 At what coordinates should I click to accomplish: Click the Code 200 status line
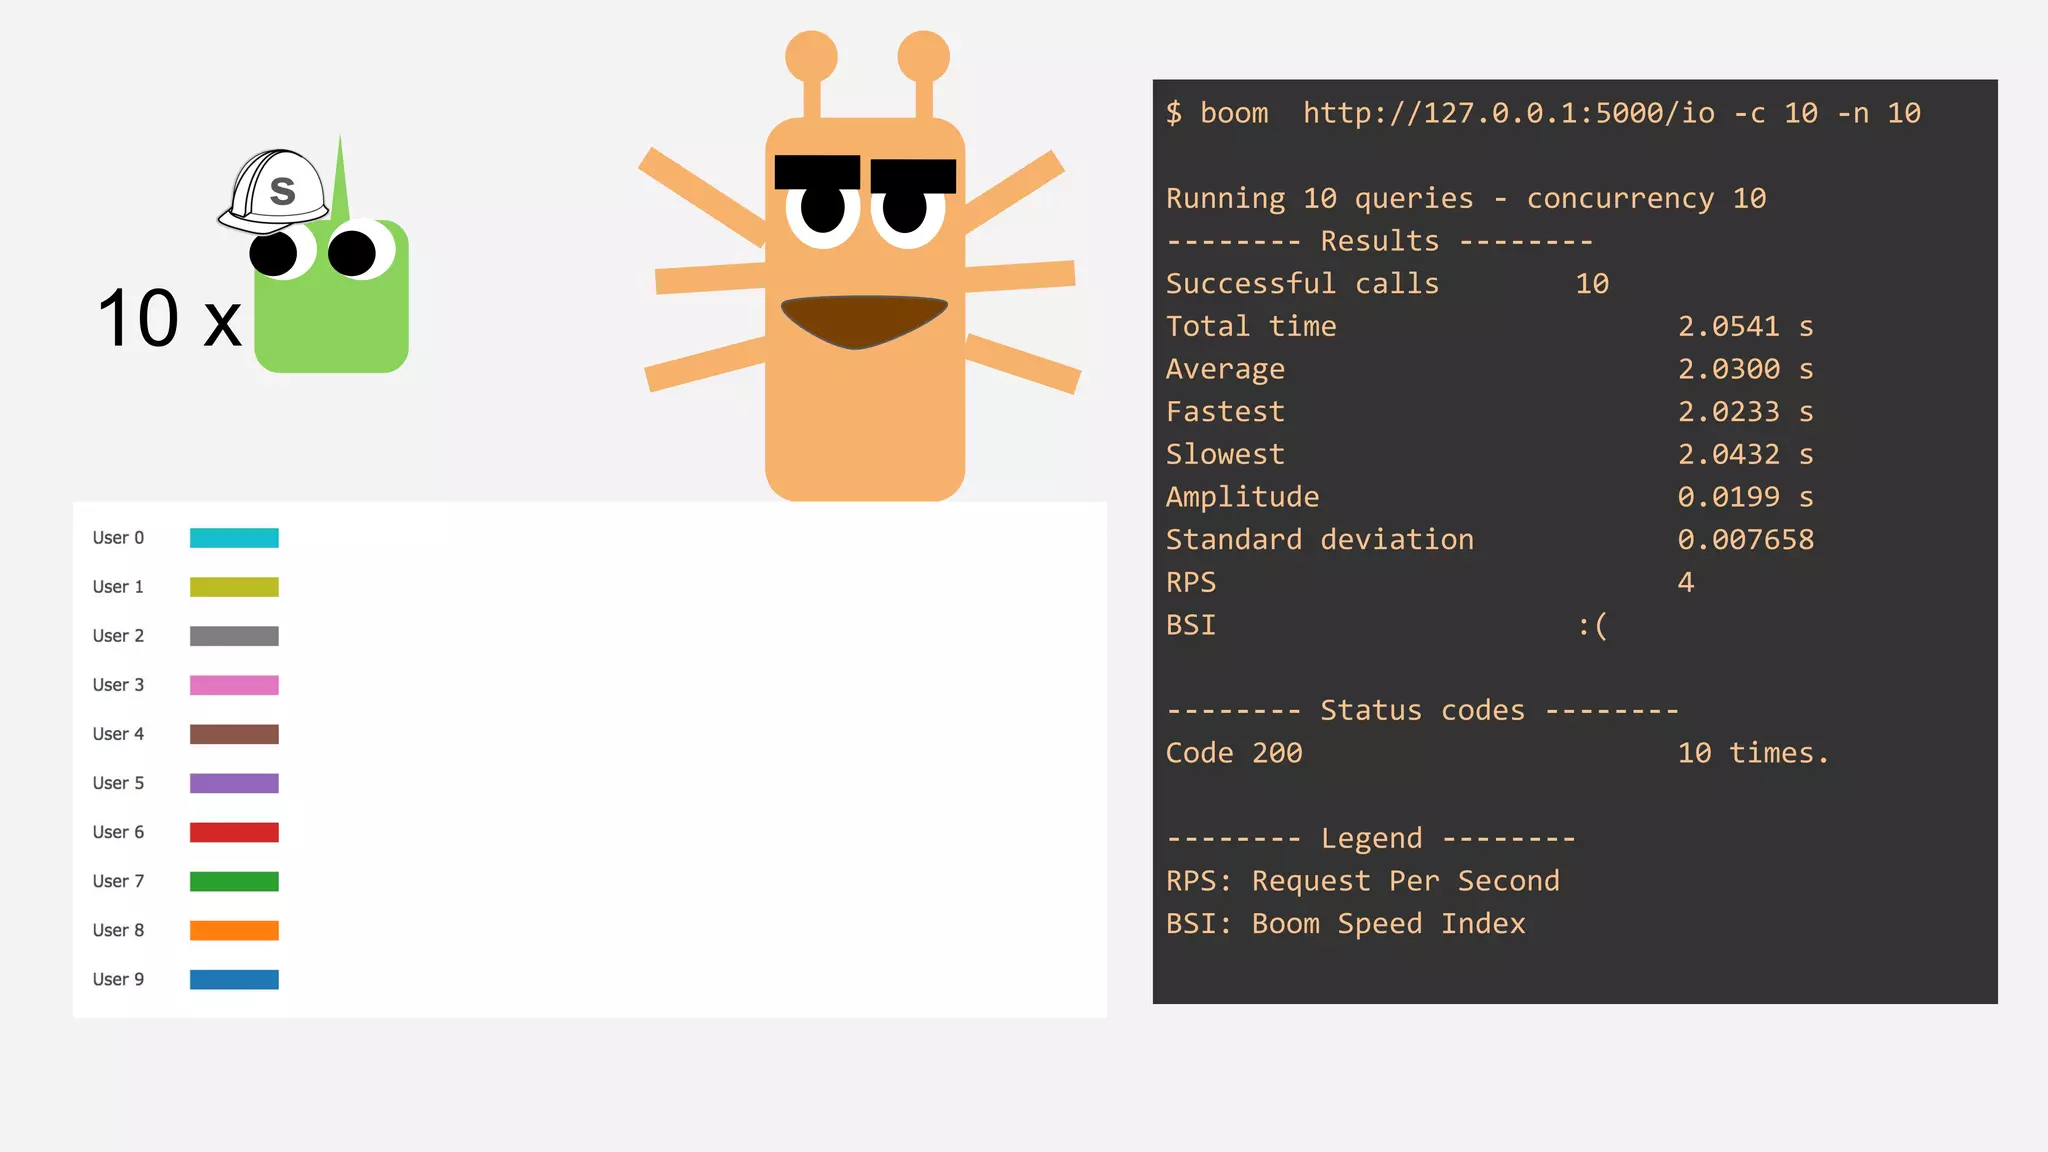pos(1234,753)
